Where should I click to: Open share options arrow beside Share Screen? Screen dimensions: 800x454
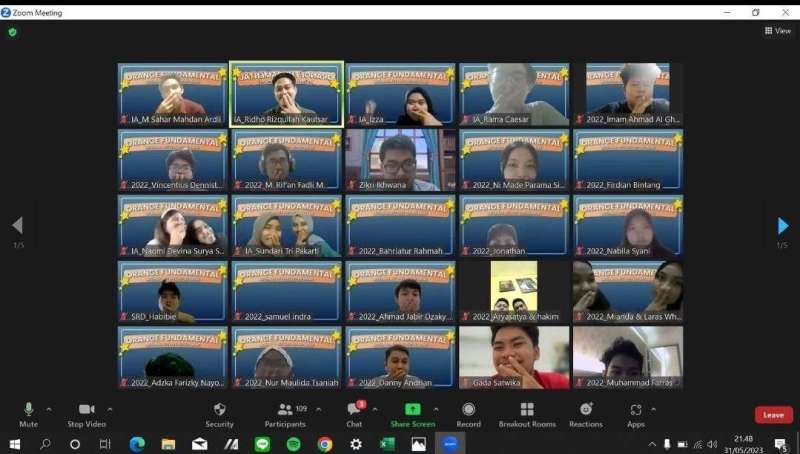[x=436, y=409]
